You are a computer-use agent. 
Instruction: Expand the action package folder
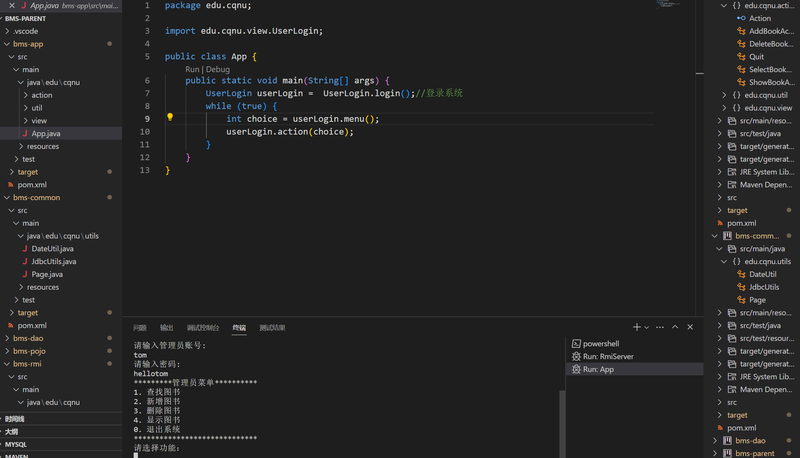coord(26,95)
